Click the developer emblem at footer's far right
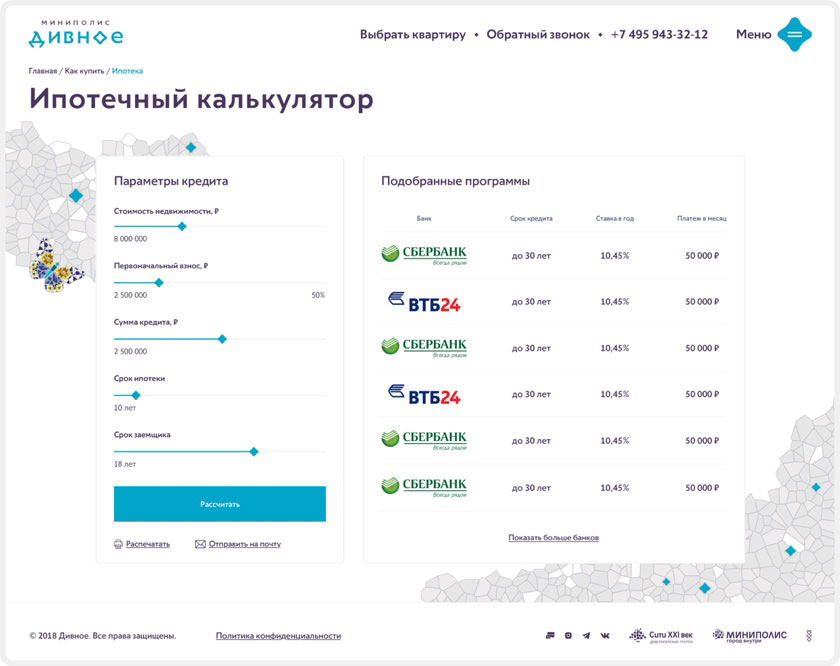This screenshot has height=666, width=840. tap(809, 635)
